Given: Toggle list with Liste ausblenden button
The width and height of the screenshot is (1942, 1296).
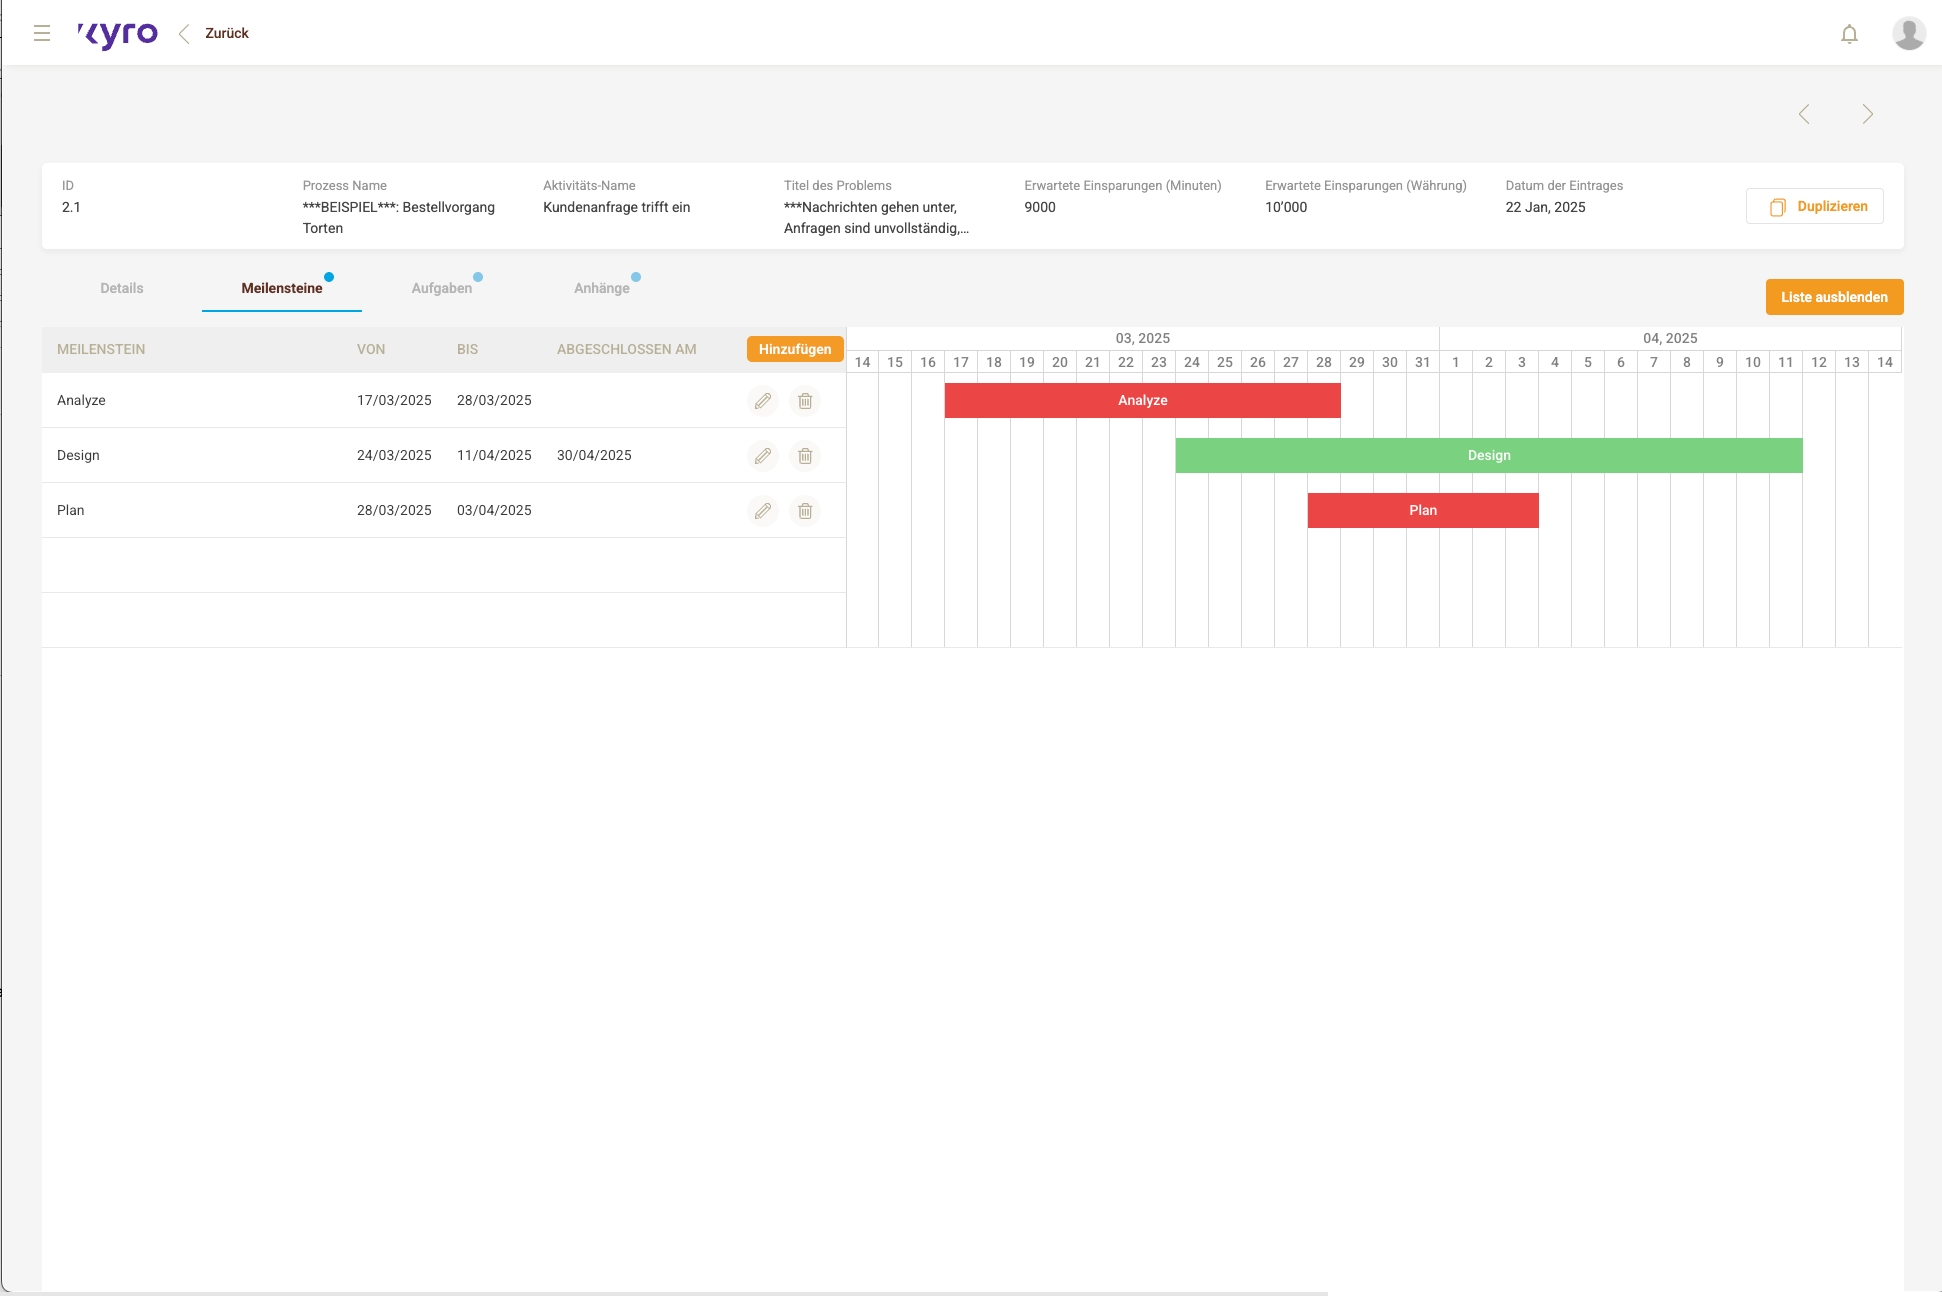Looking at the screenshot, I should 1834,297.
